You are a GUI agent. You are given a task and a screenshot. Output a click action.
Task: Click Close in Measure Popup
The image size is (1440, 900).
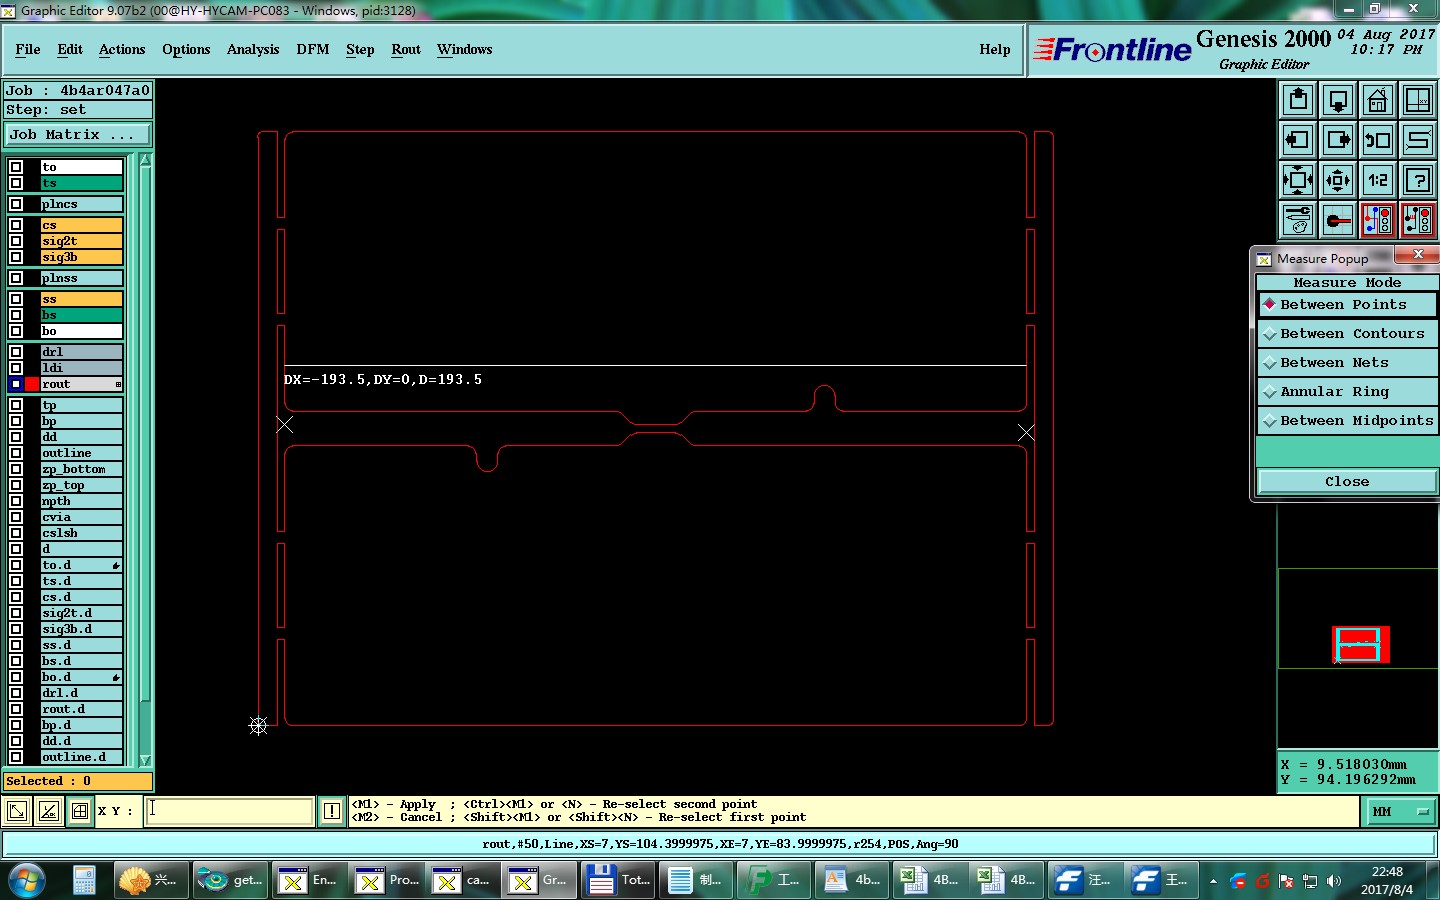[x=1347, y=482]
